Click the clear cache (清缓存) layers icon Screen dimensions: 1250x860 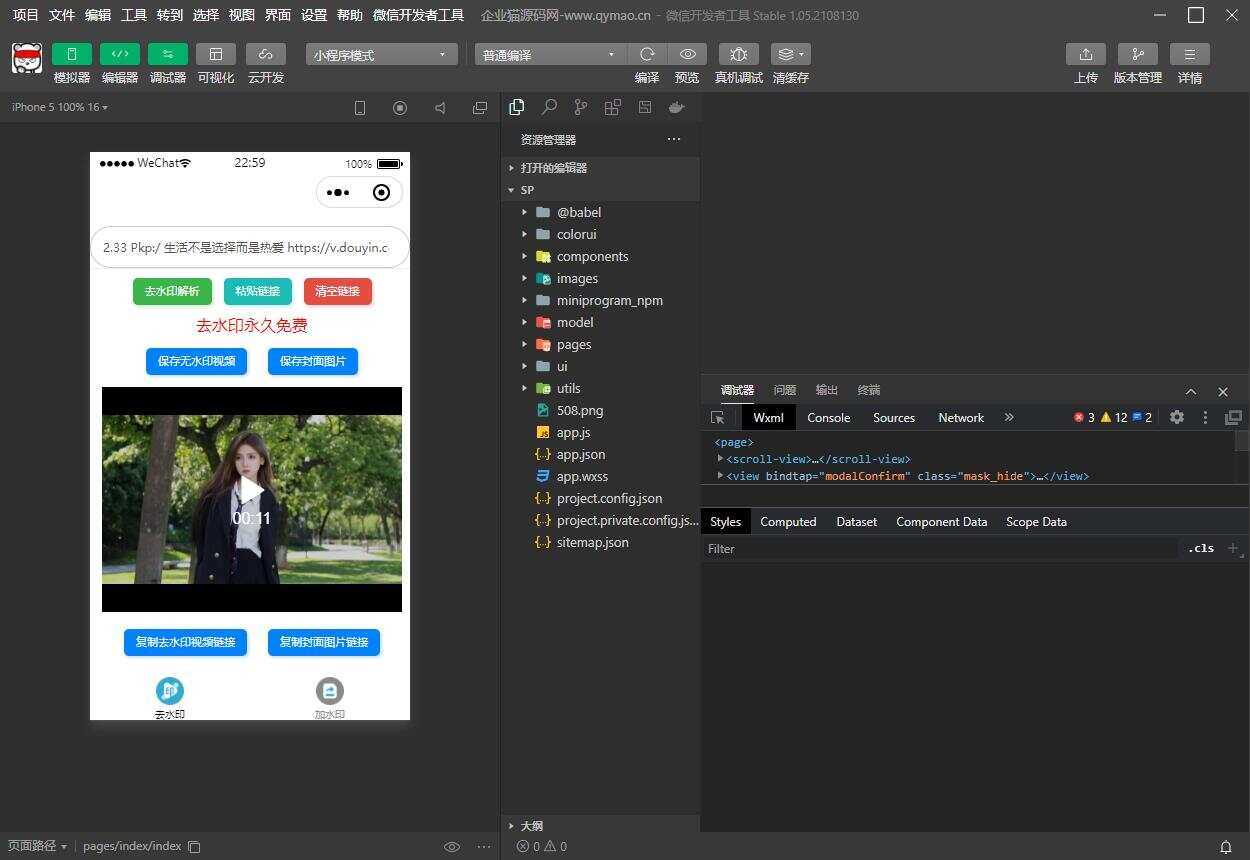click(x=785, y=54)
